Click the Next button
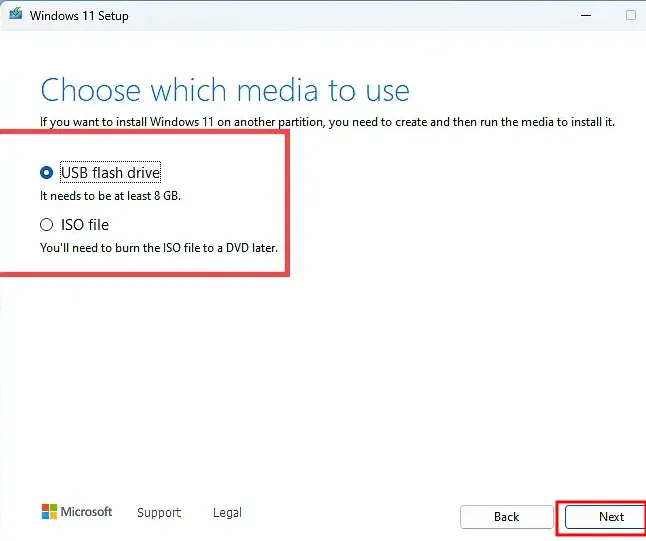 coord(605,517)
